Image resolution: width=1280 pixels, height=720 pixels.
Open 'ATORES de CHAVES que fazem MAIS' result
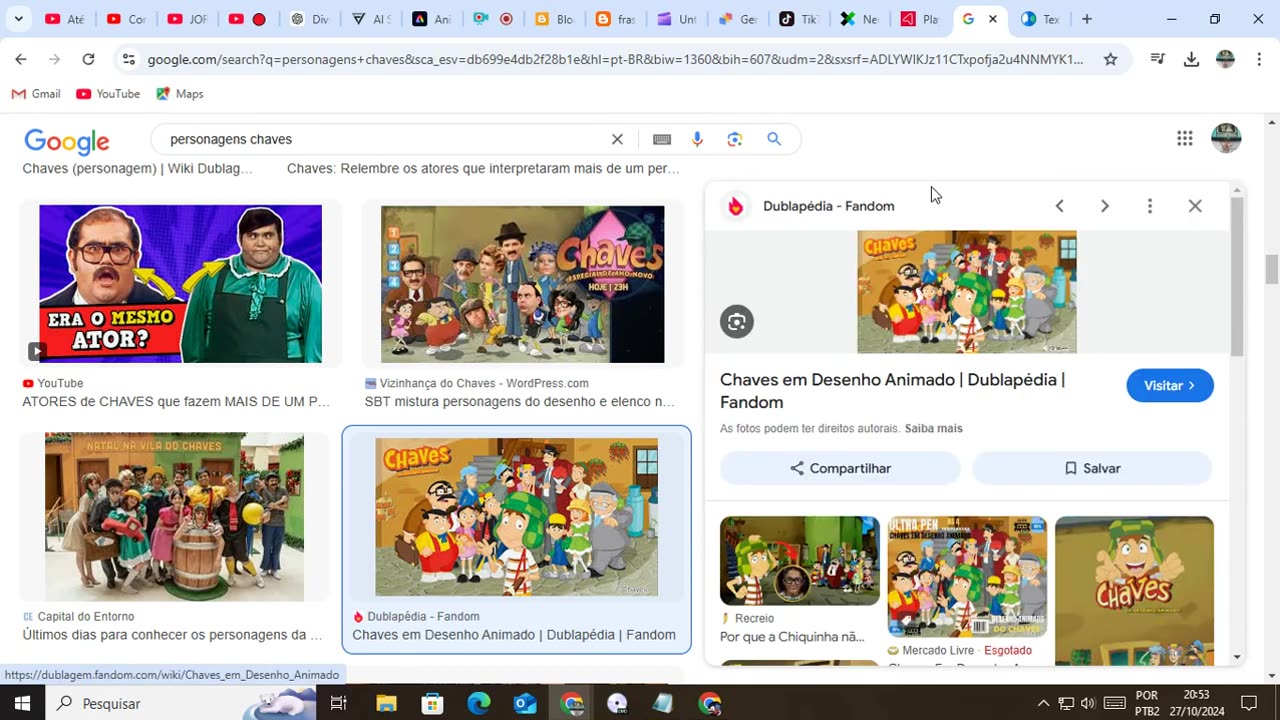point(176,402)
